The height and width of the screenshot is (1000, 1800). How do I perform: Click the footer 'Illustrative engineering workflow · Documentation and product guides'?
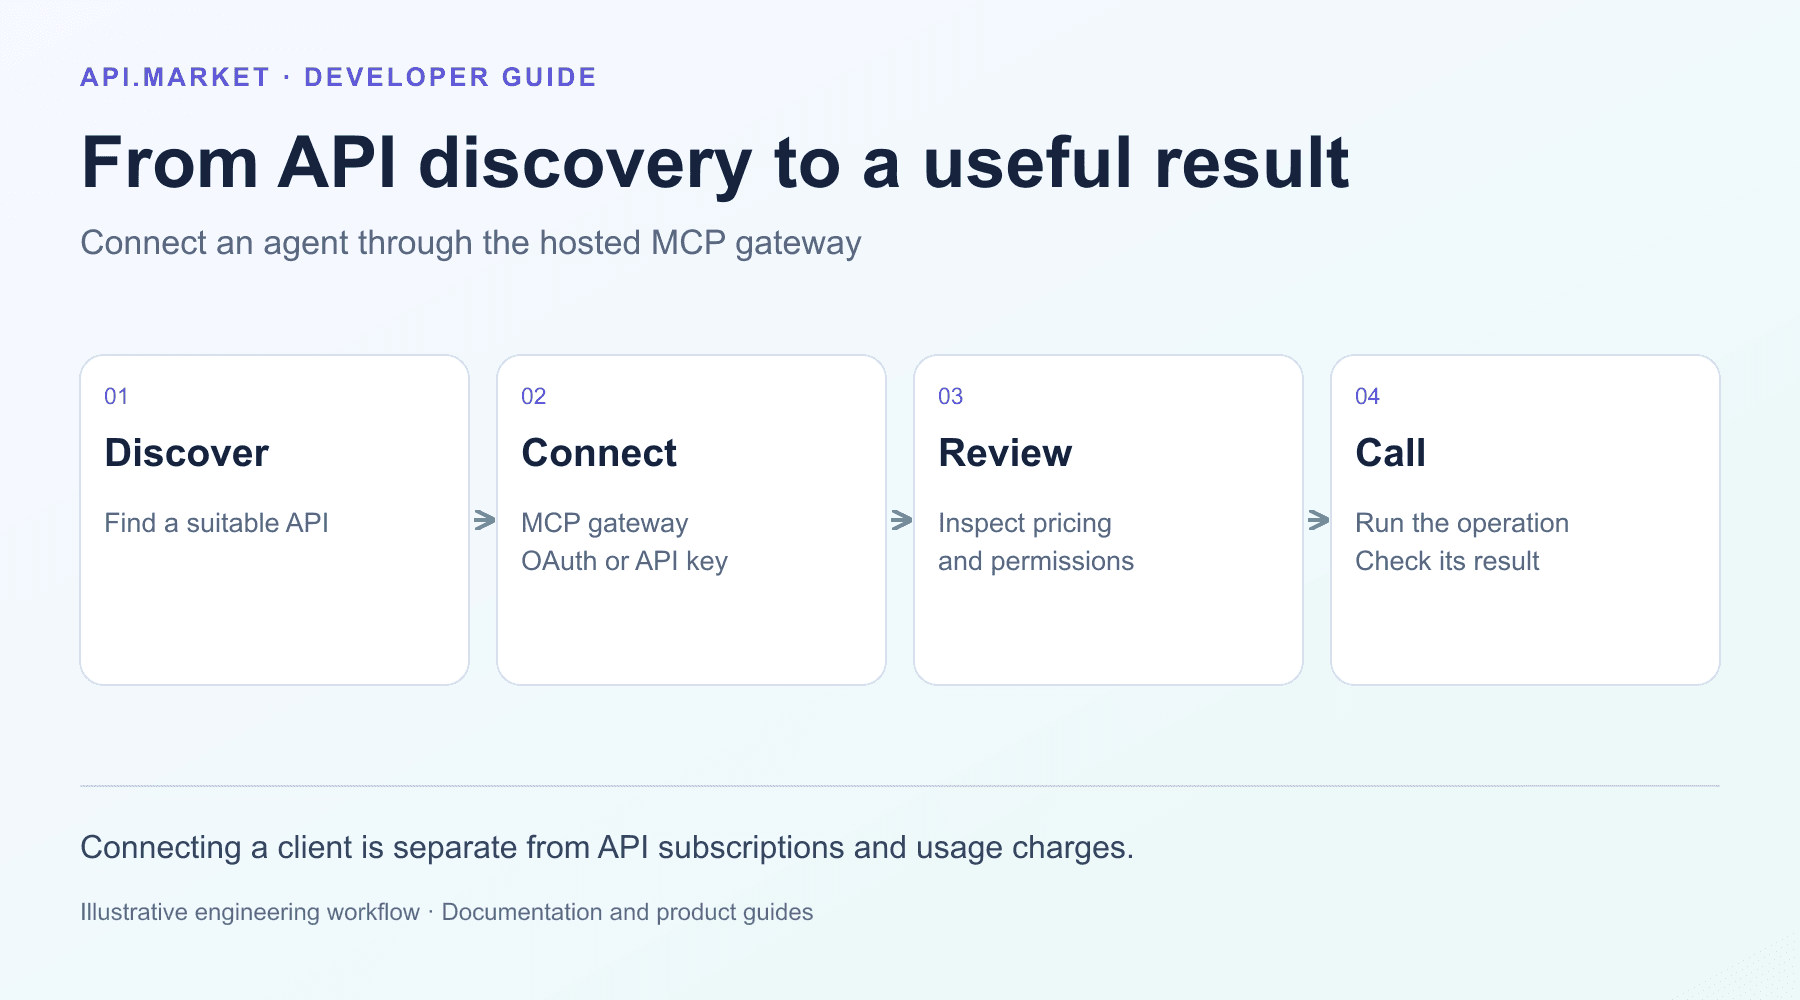(x=447, y=912)
